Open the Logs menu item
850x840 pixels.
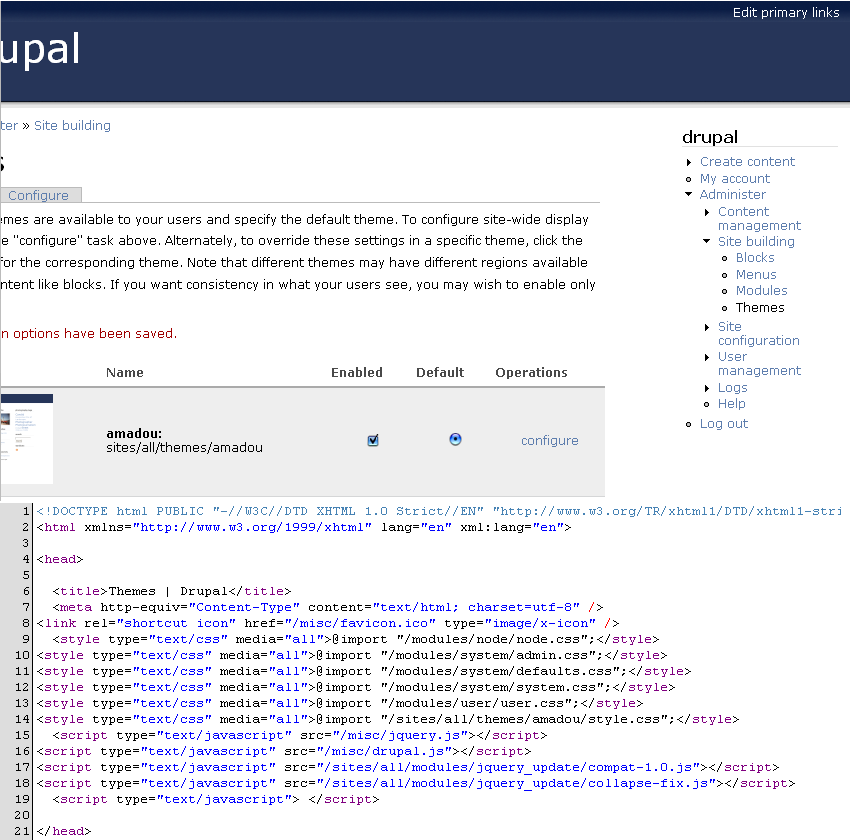point(732,387)
